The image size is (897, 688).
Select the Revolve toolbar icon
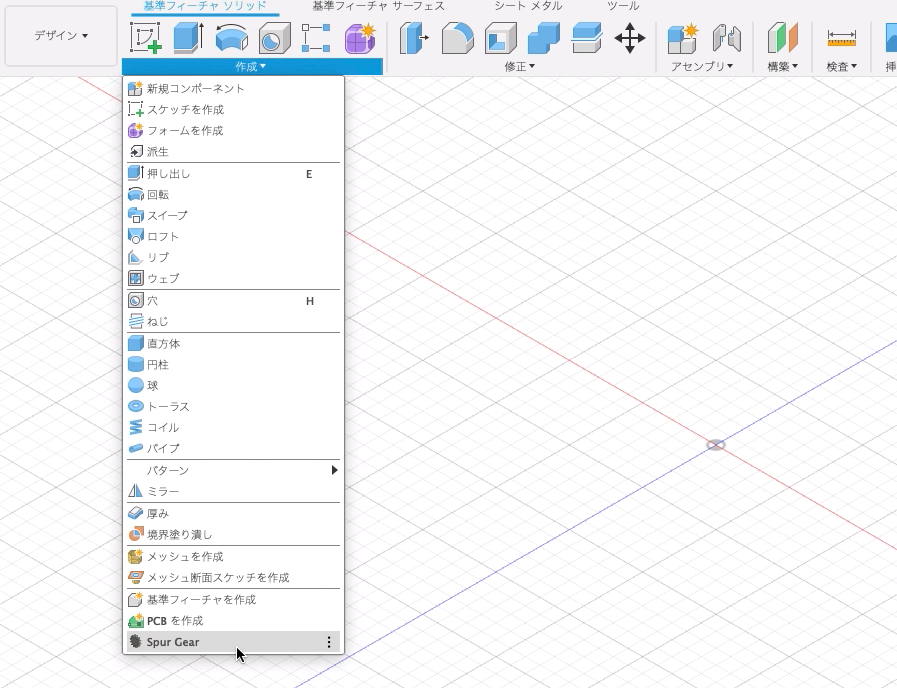click(232, 38)
